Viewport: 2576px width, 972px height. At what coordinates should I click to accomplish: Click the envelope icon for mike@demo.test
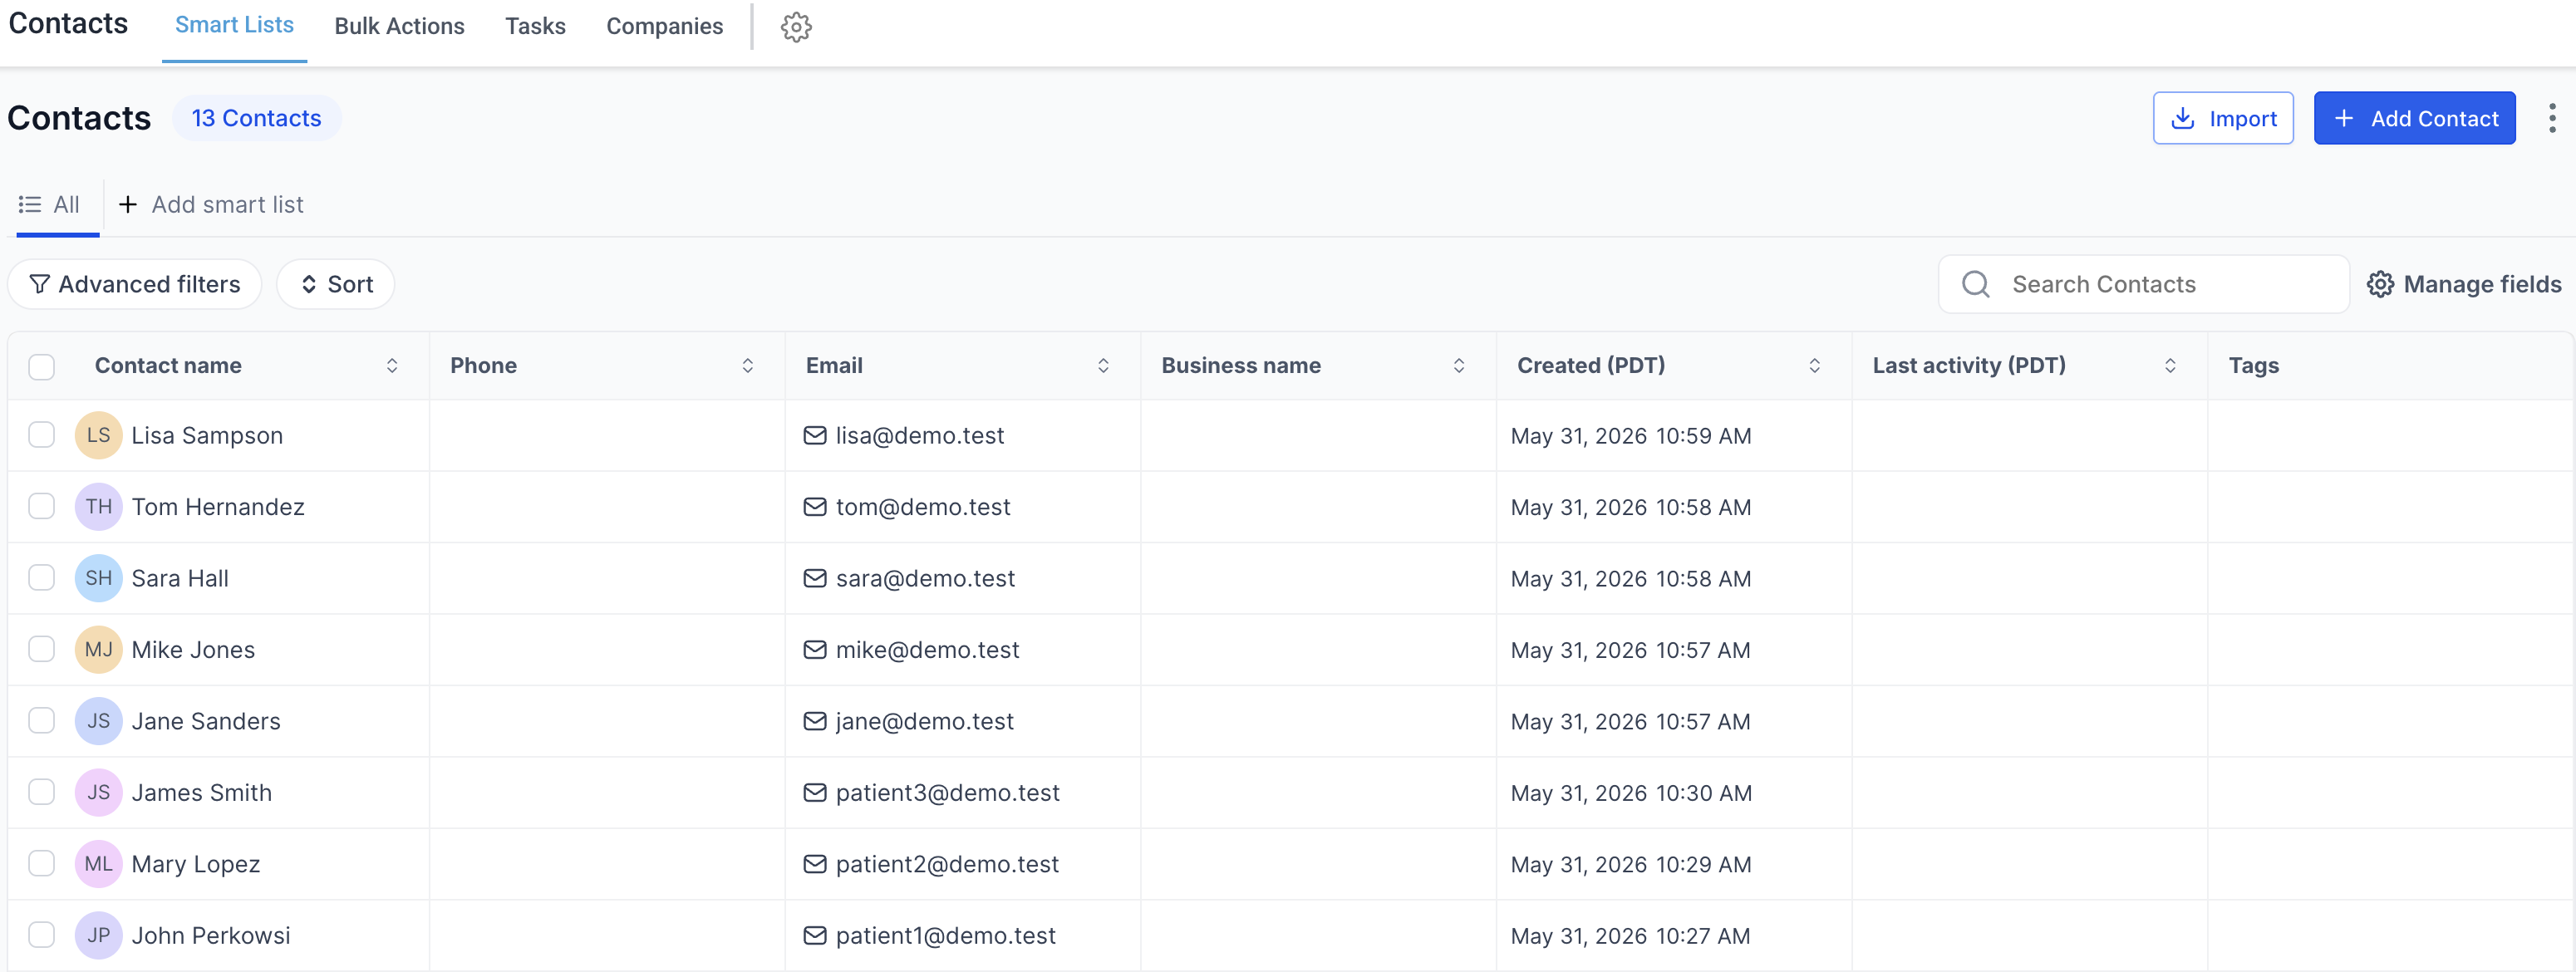(x=815, y=650)
